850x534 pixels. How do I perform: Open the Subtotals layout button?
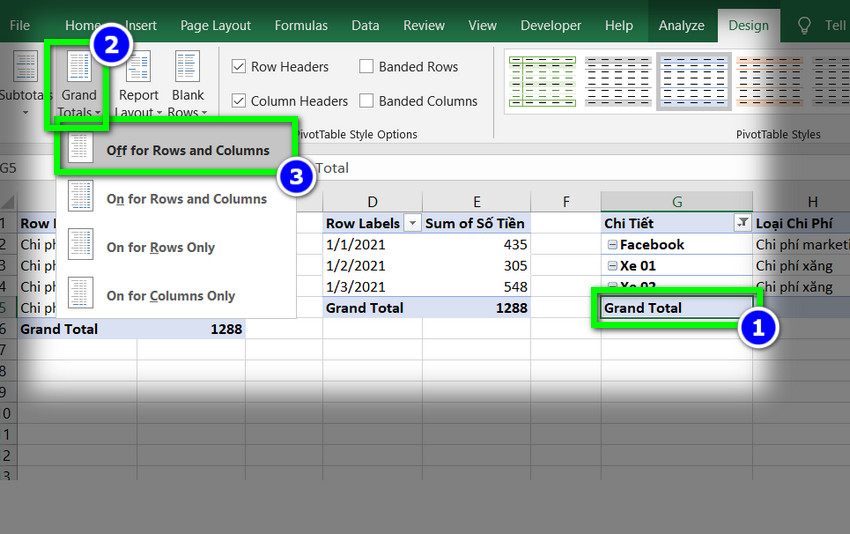click(x=23, y=83)
